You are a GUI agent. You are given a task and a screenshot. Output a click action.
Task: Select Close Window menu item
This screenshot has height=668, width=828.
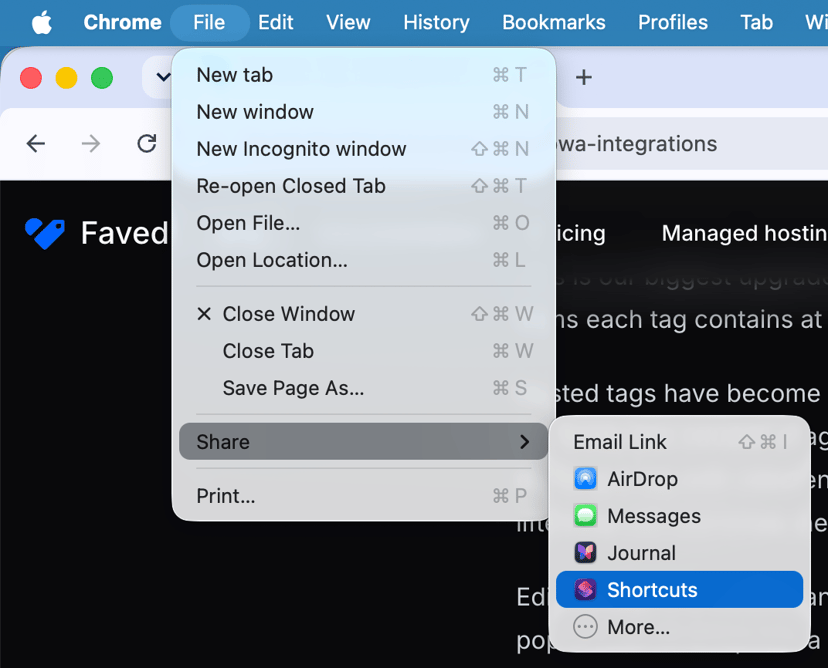[363, 314]
